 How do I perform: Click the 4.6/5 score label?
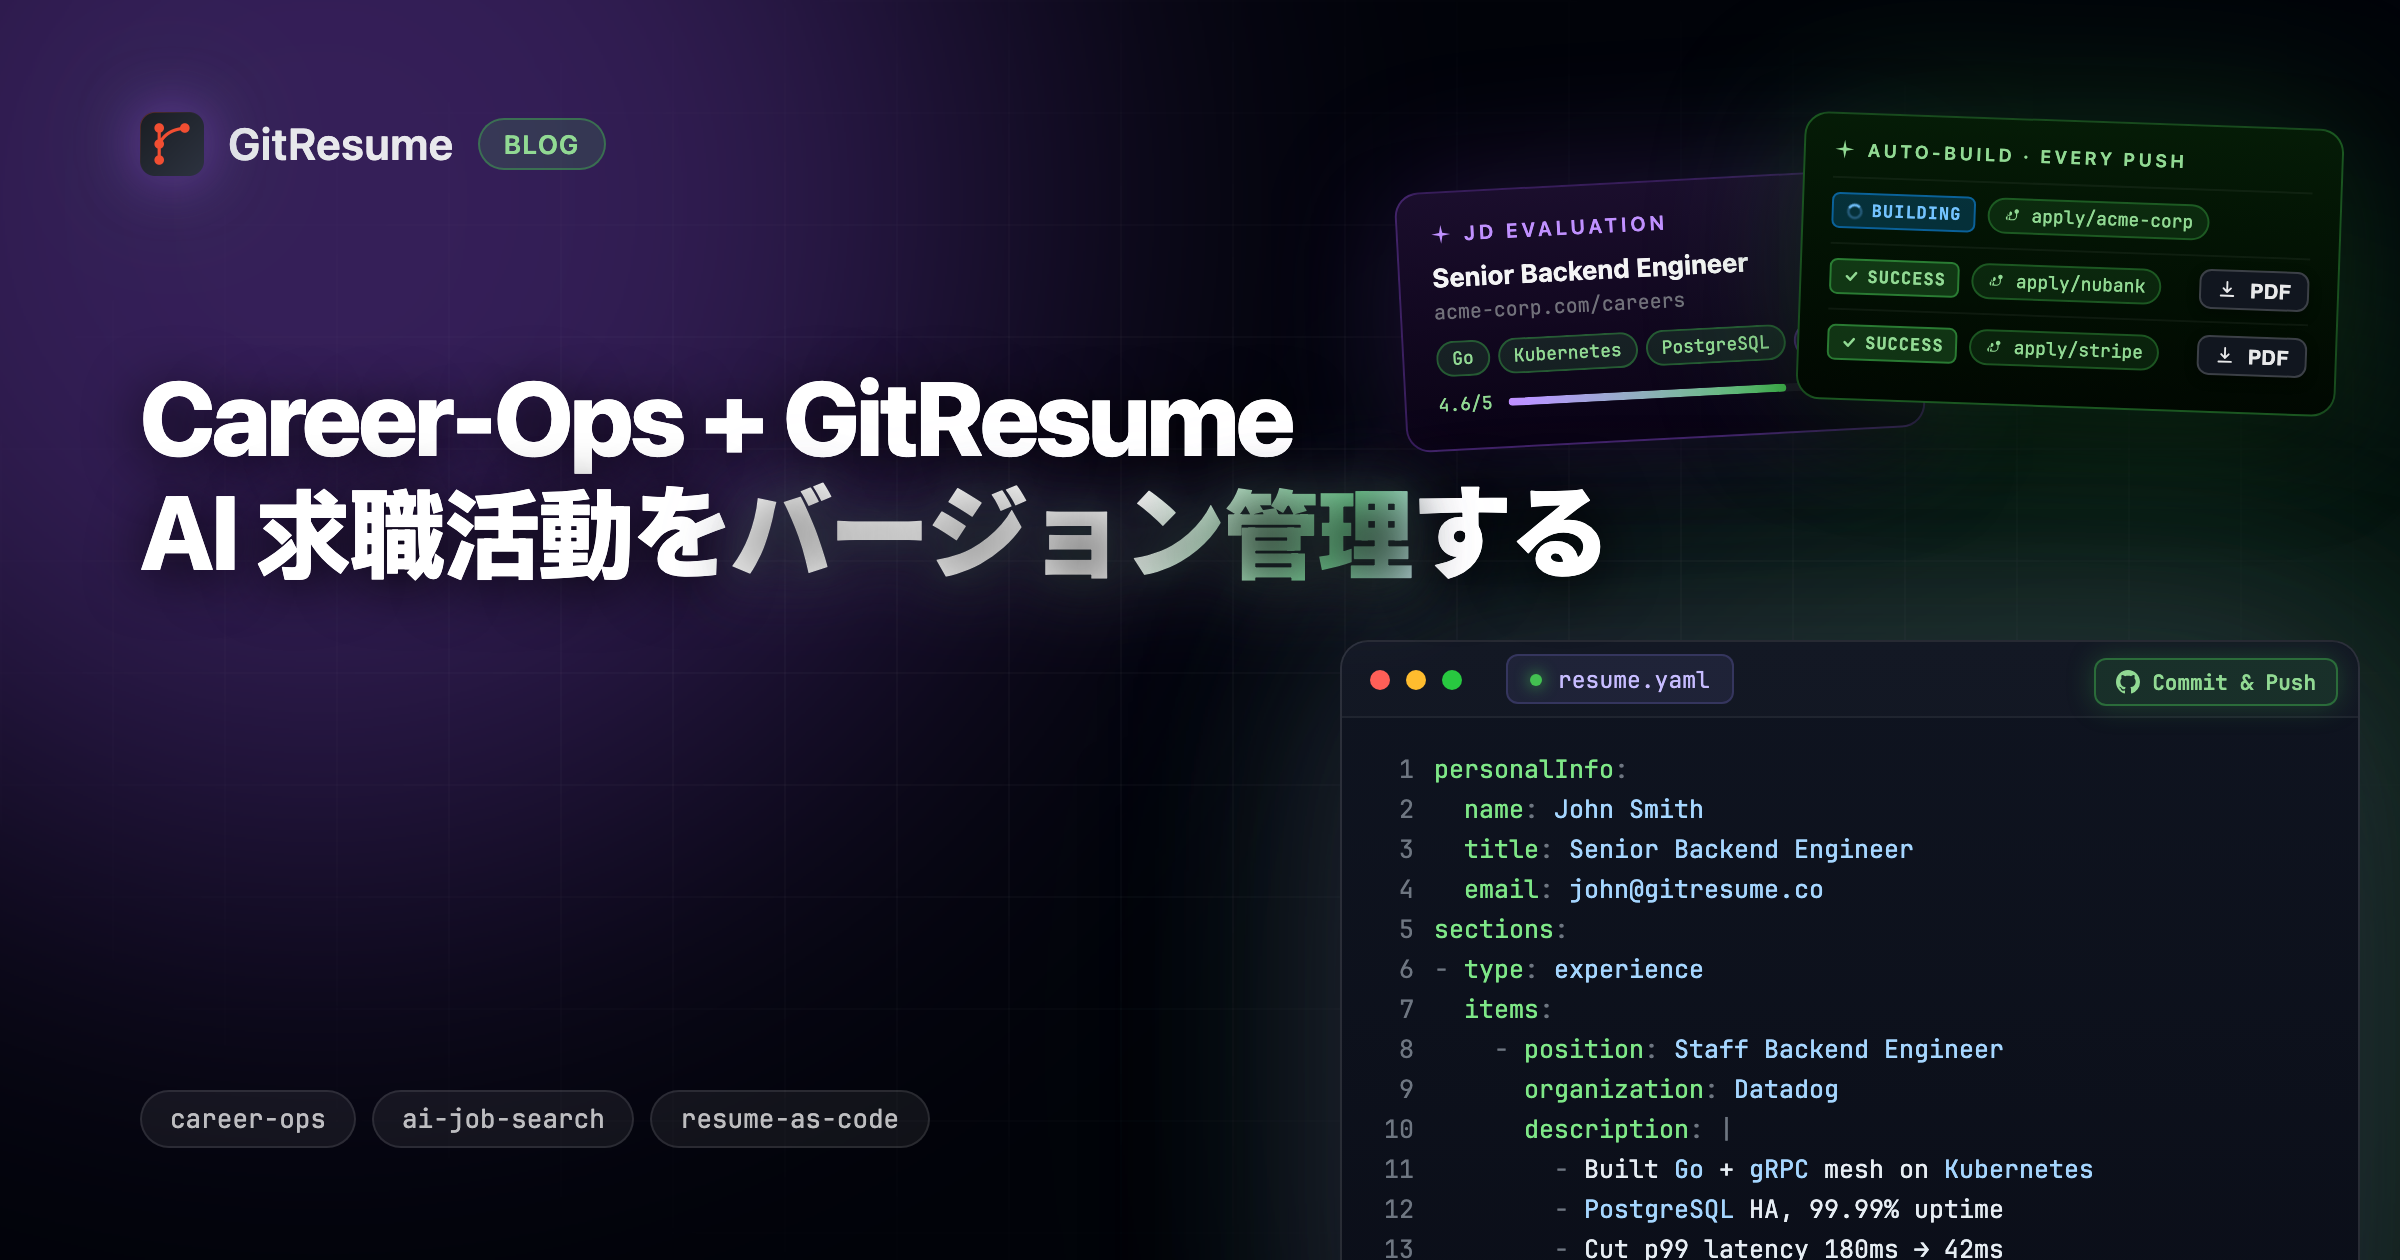click(1465, 404)
